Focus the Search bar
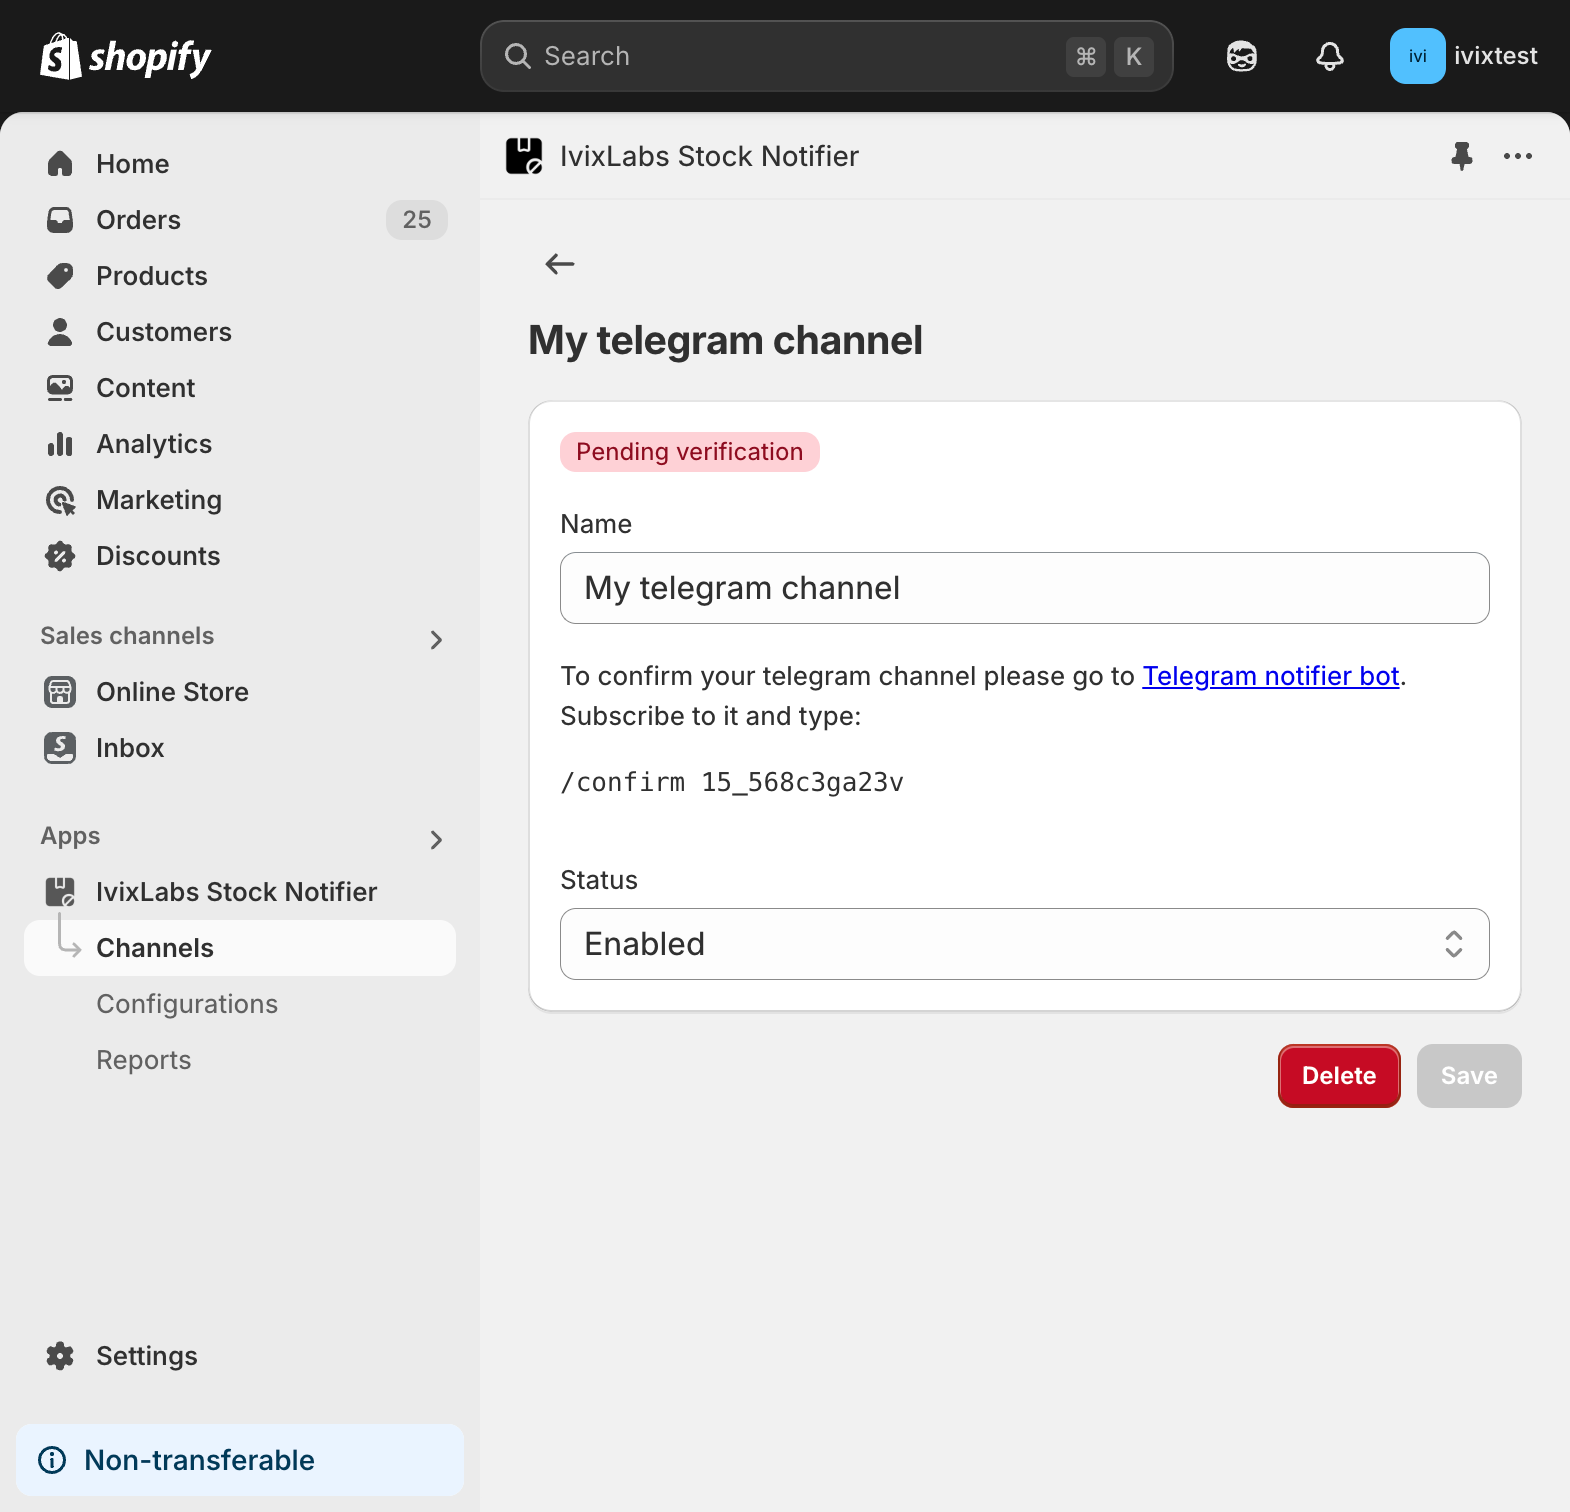The image size is (1570, 1512). 827,56
